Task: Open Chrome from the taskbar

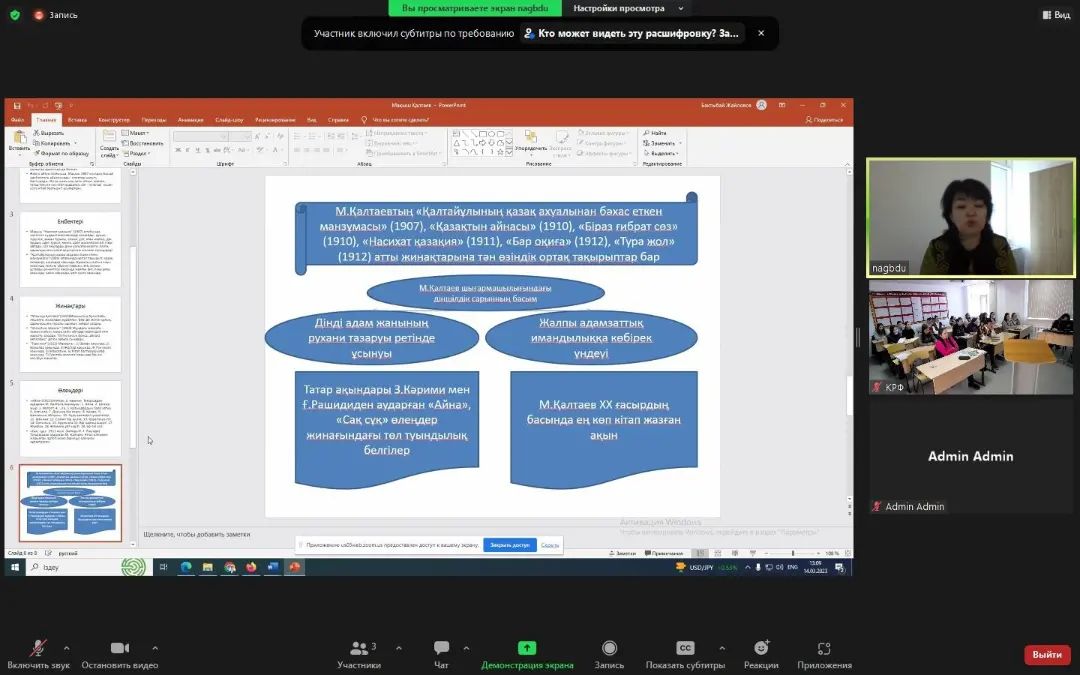Action: click(x=229, y=568)
